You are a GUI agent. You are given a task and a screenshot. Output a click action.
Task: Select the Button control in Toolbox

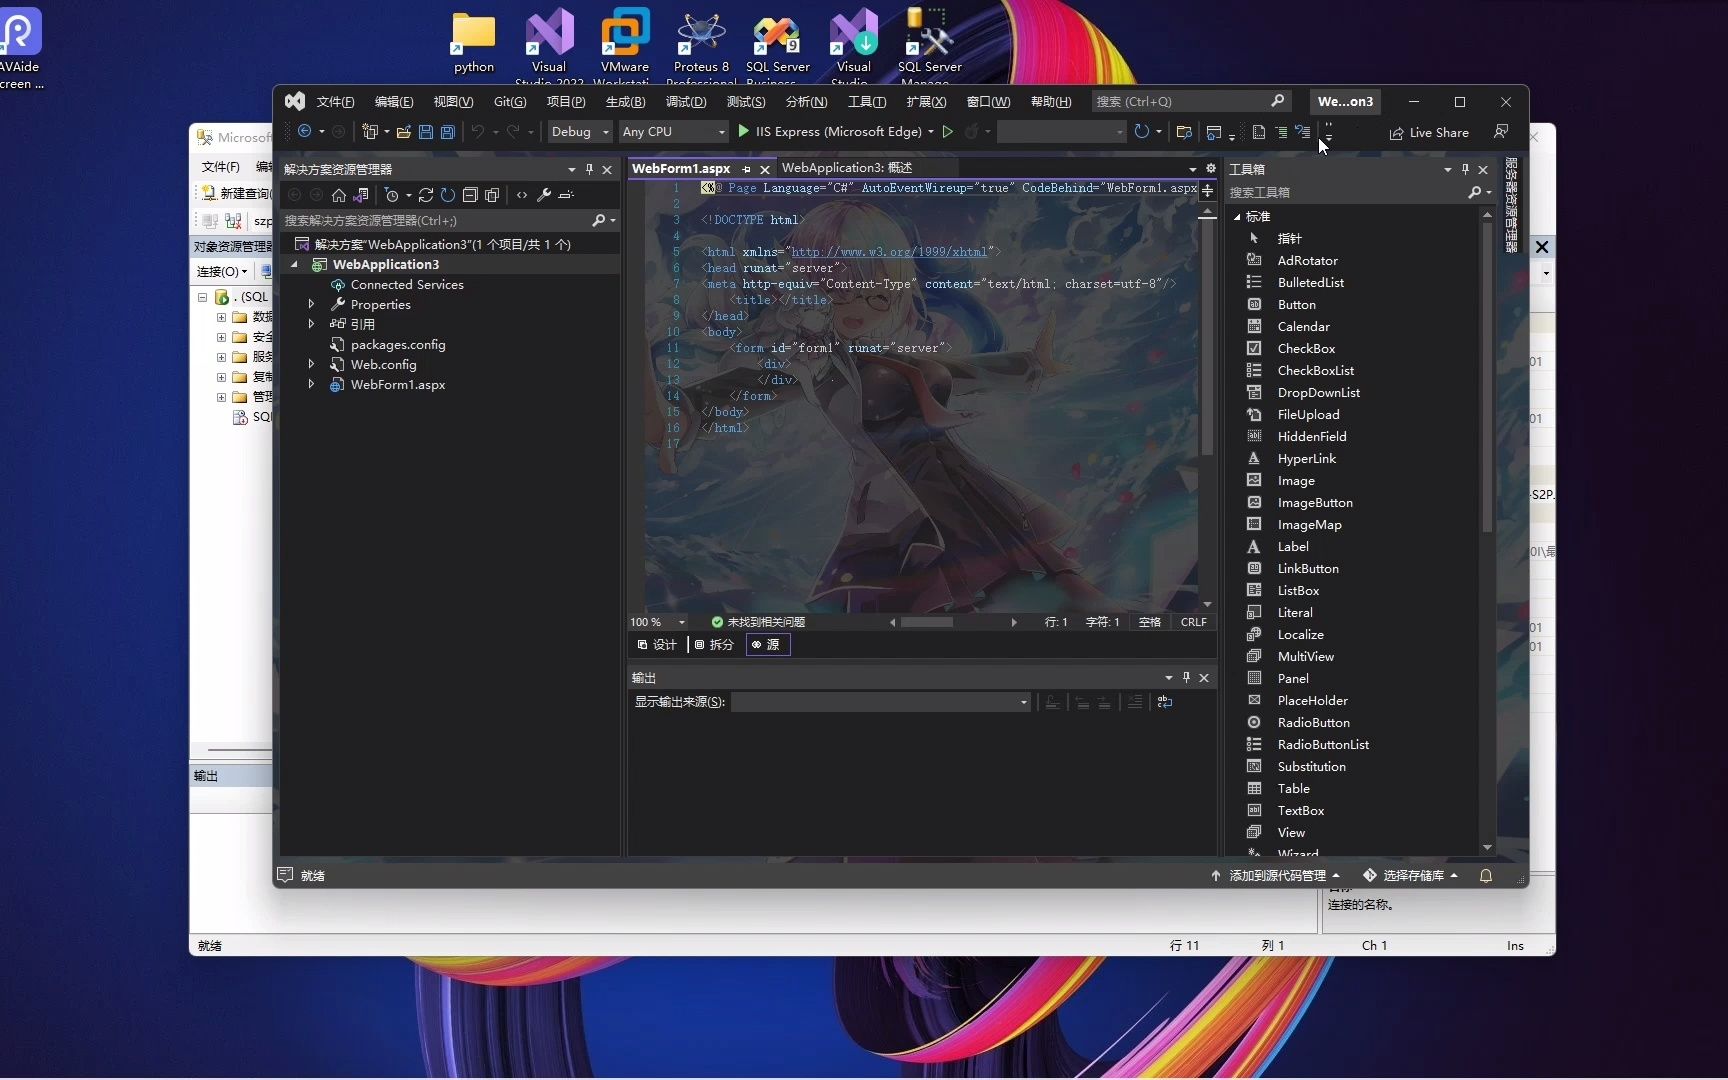click(1297, 304)
